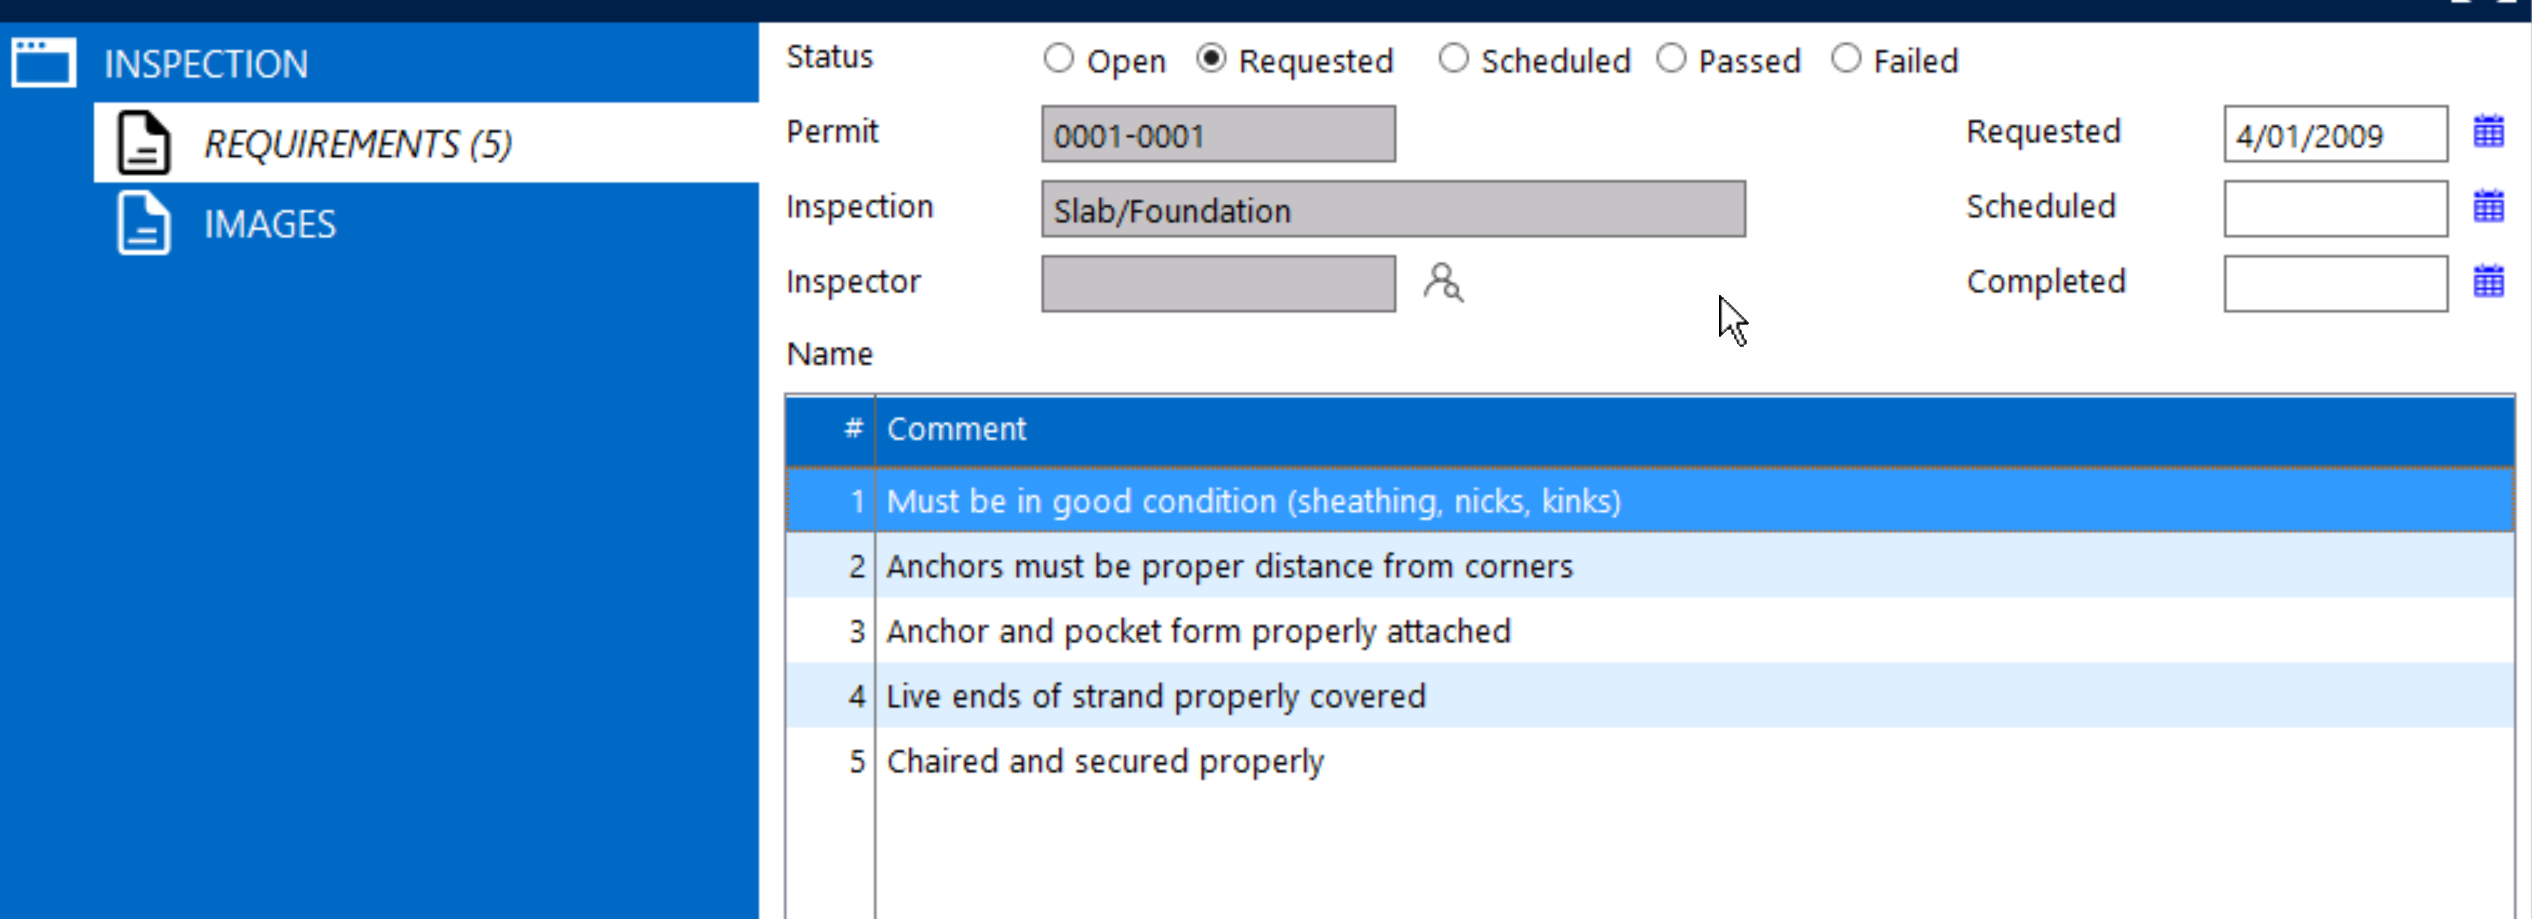2532x919 pixels.
Task: Open calendar for Completed date
Action: click(x=2488, y=282)
